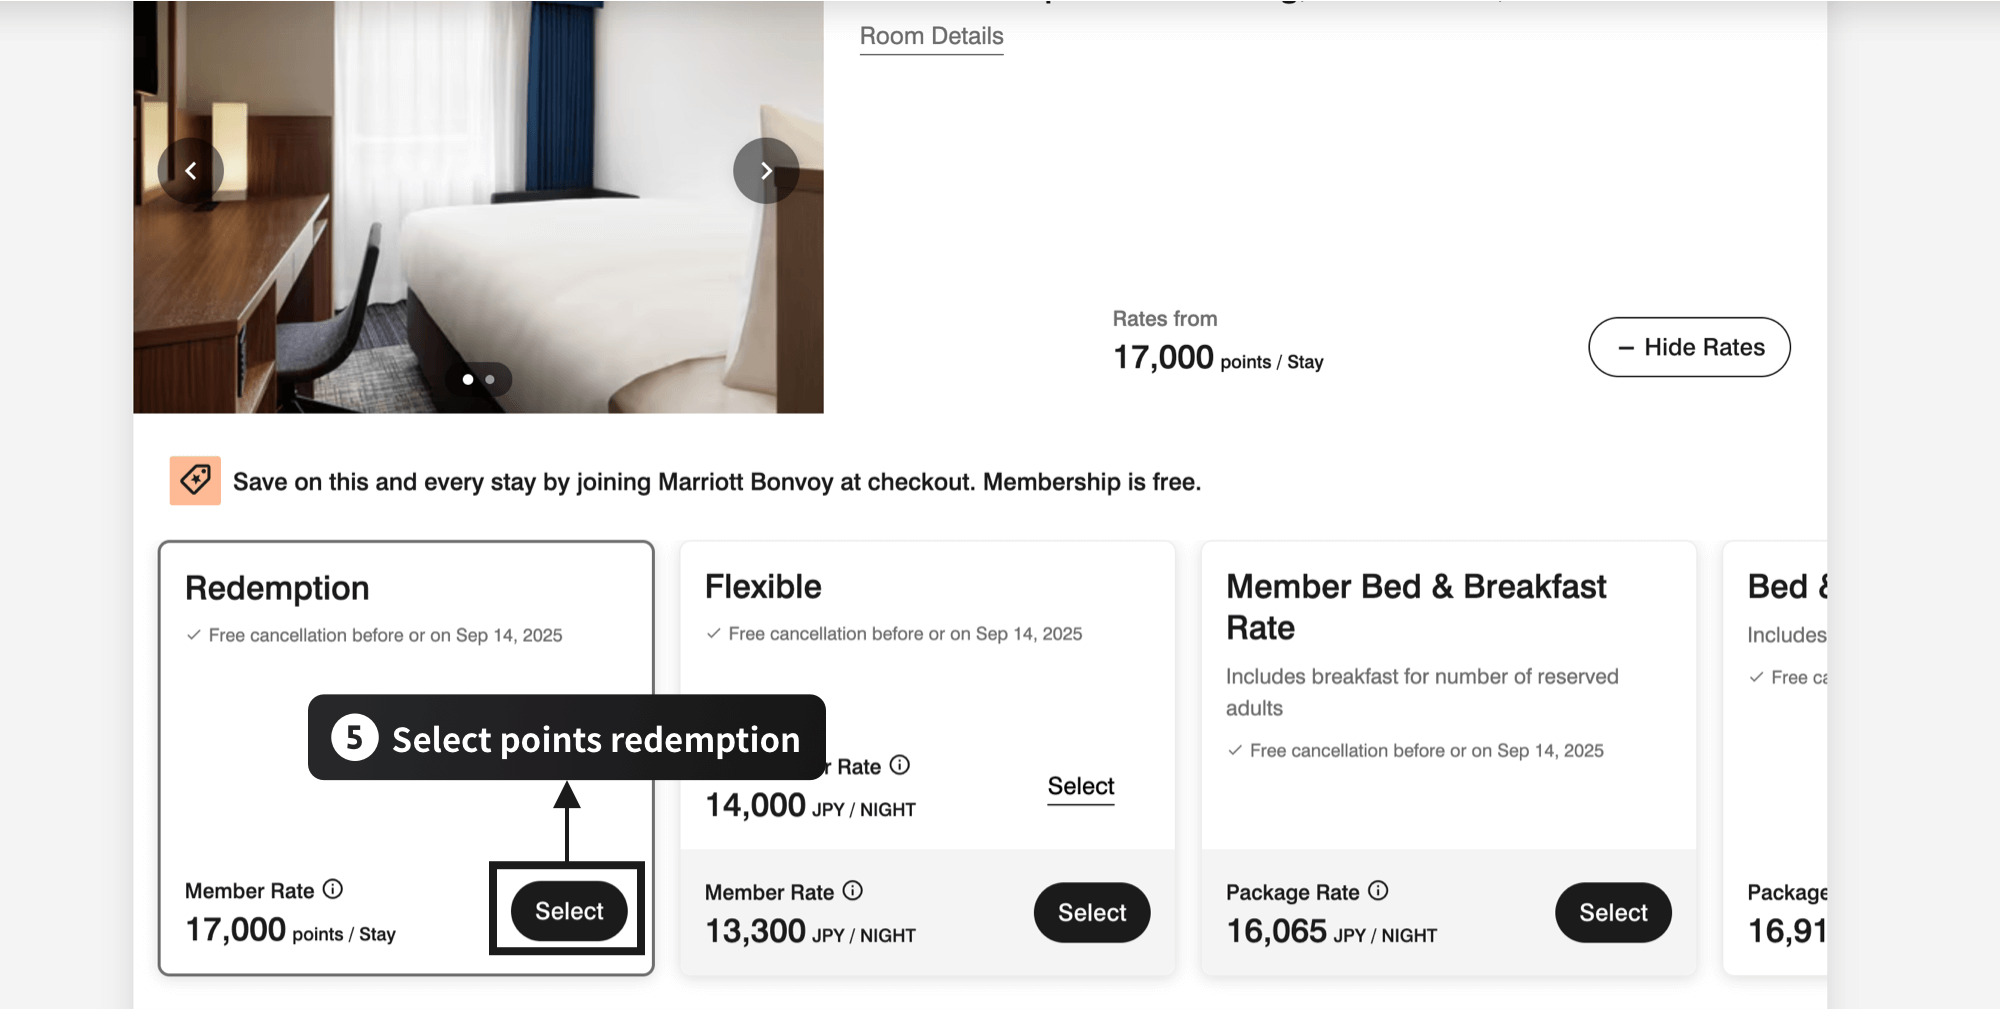Open the next room photo with the right arrow
Screen dimensions: 2000x1010
[x=766, y=171]
